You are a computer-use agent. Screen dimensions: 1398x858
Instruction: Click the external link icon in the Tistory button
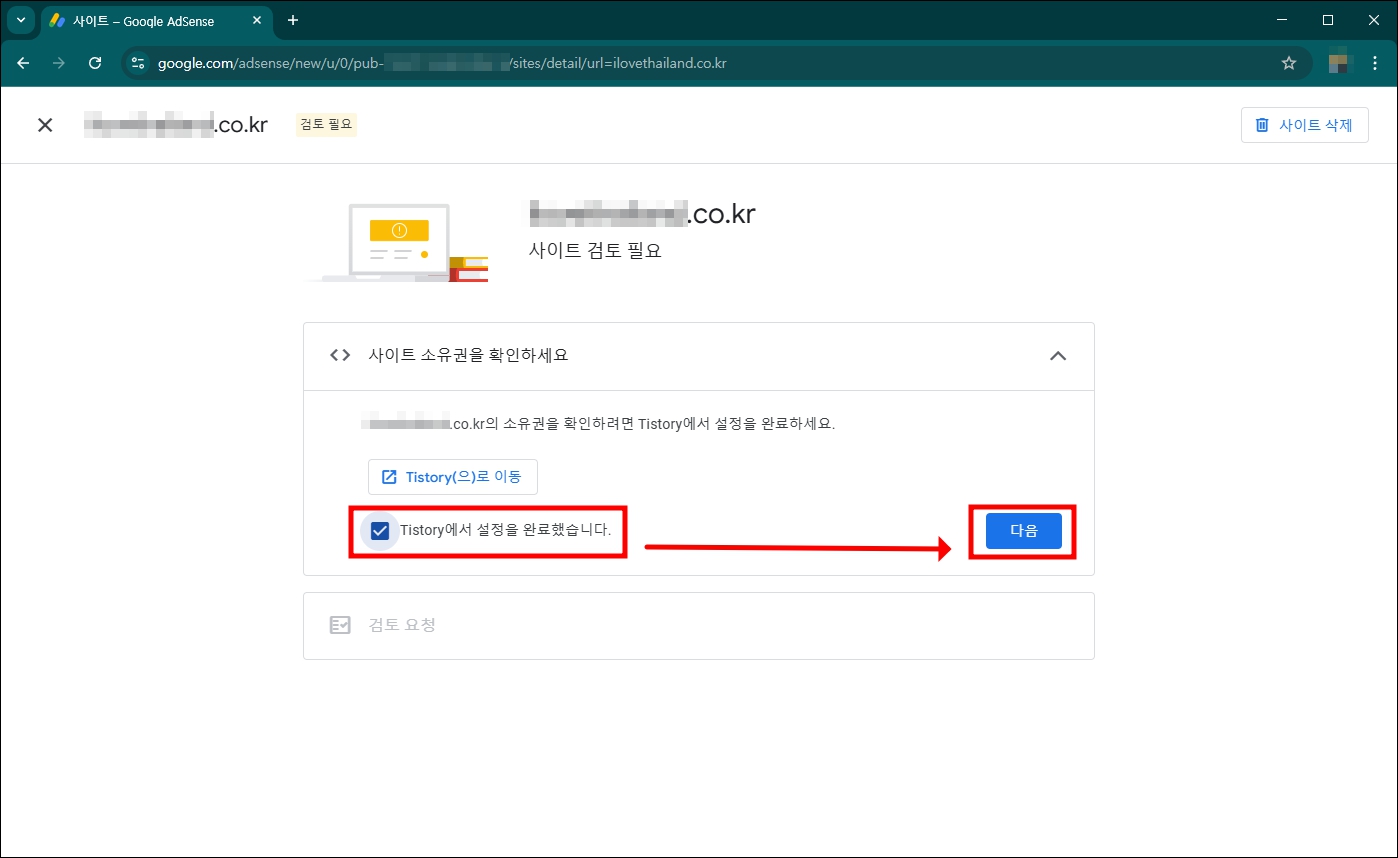click(388, 477)
